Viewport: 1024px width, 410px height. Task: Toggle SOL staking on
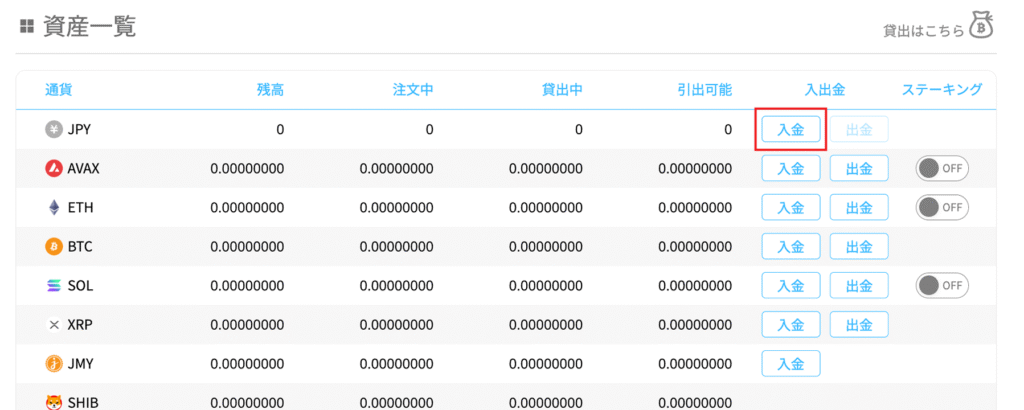tap(942, 286)
